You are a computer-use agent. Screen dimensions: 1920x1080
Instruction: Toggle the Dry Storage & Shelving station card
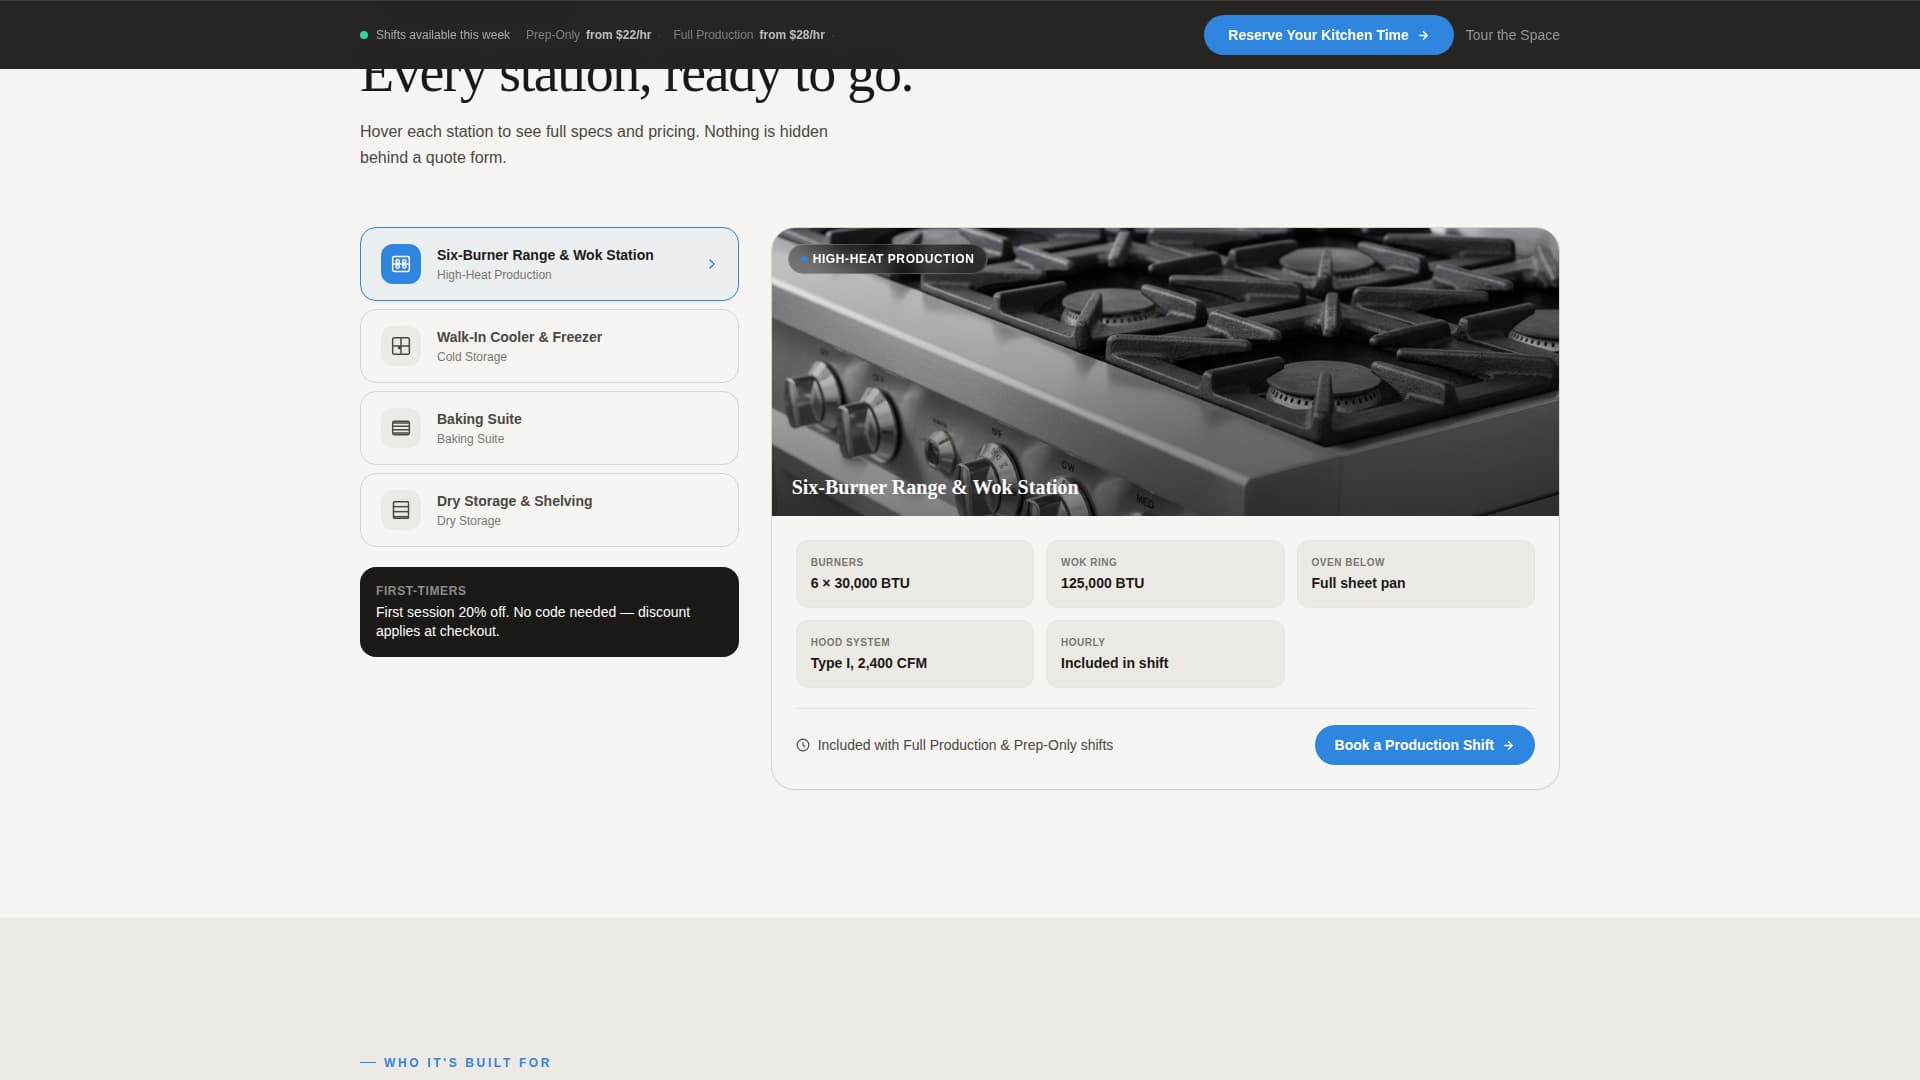548,509
